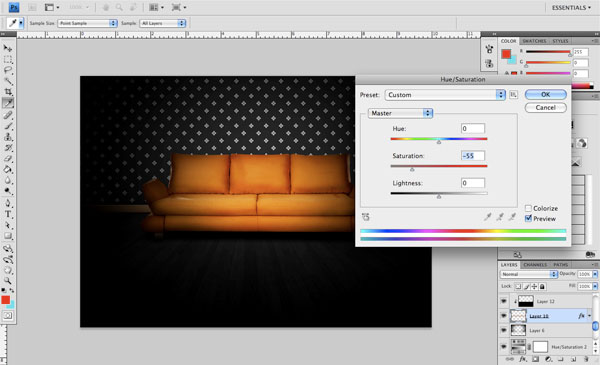600x365 pixels.
Task: Select the Healing Brush tool
Action: [8, 115]
